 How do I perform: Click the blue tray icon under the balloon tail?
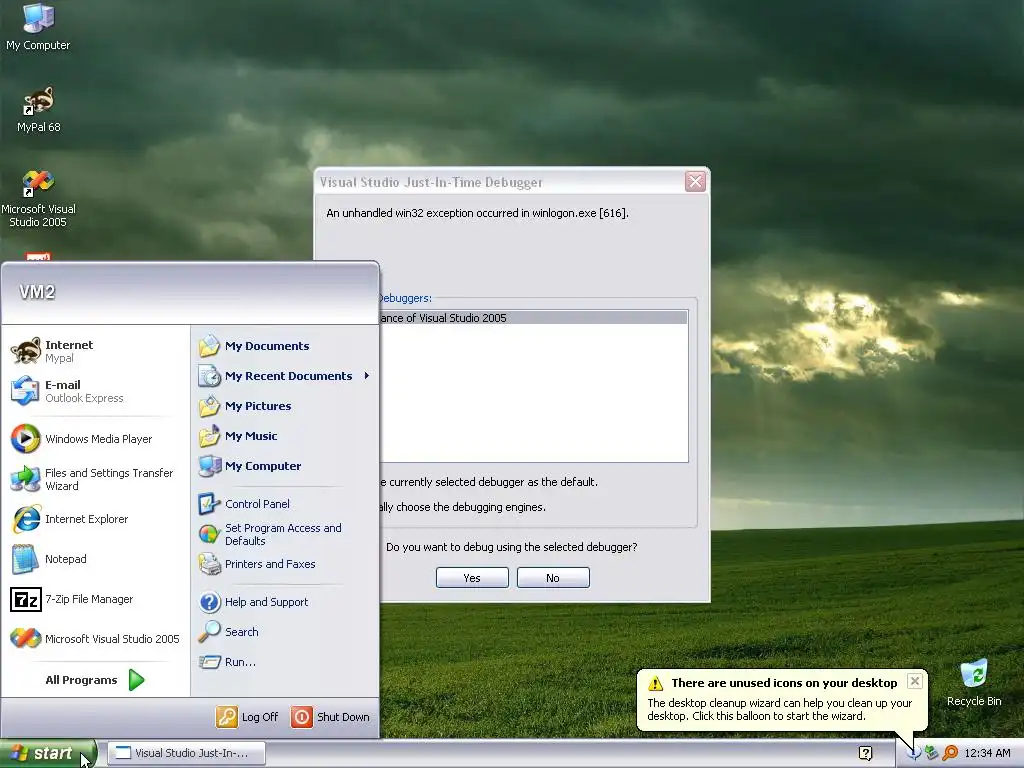click(x=914, y=754)
